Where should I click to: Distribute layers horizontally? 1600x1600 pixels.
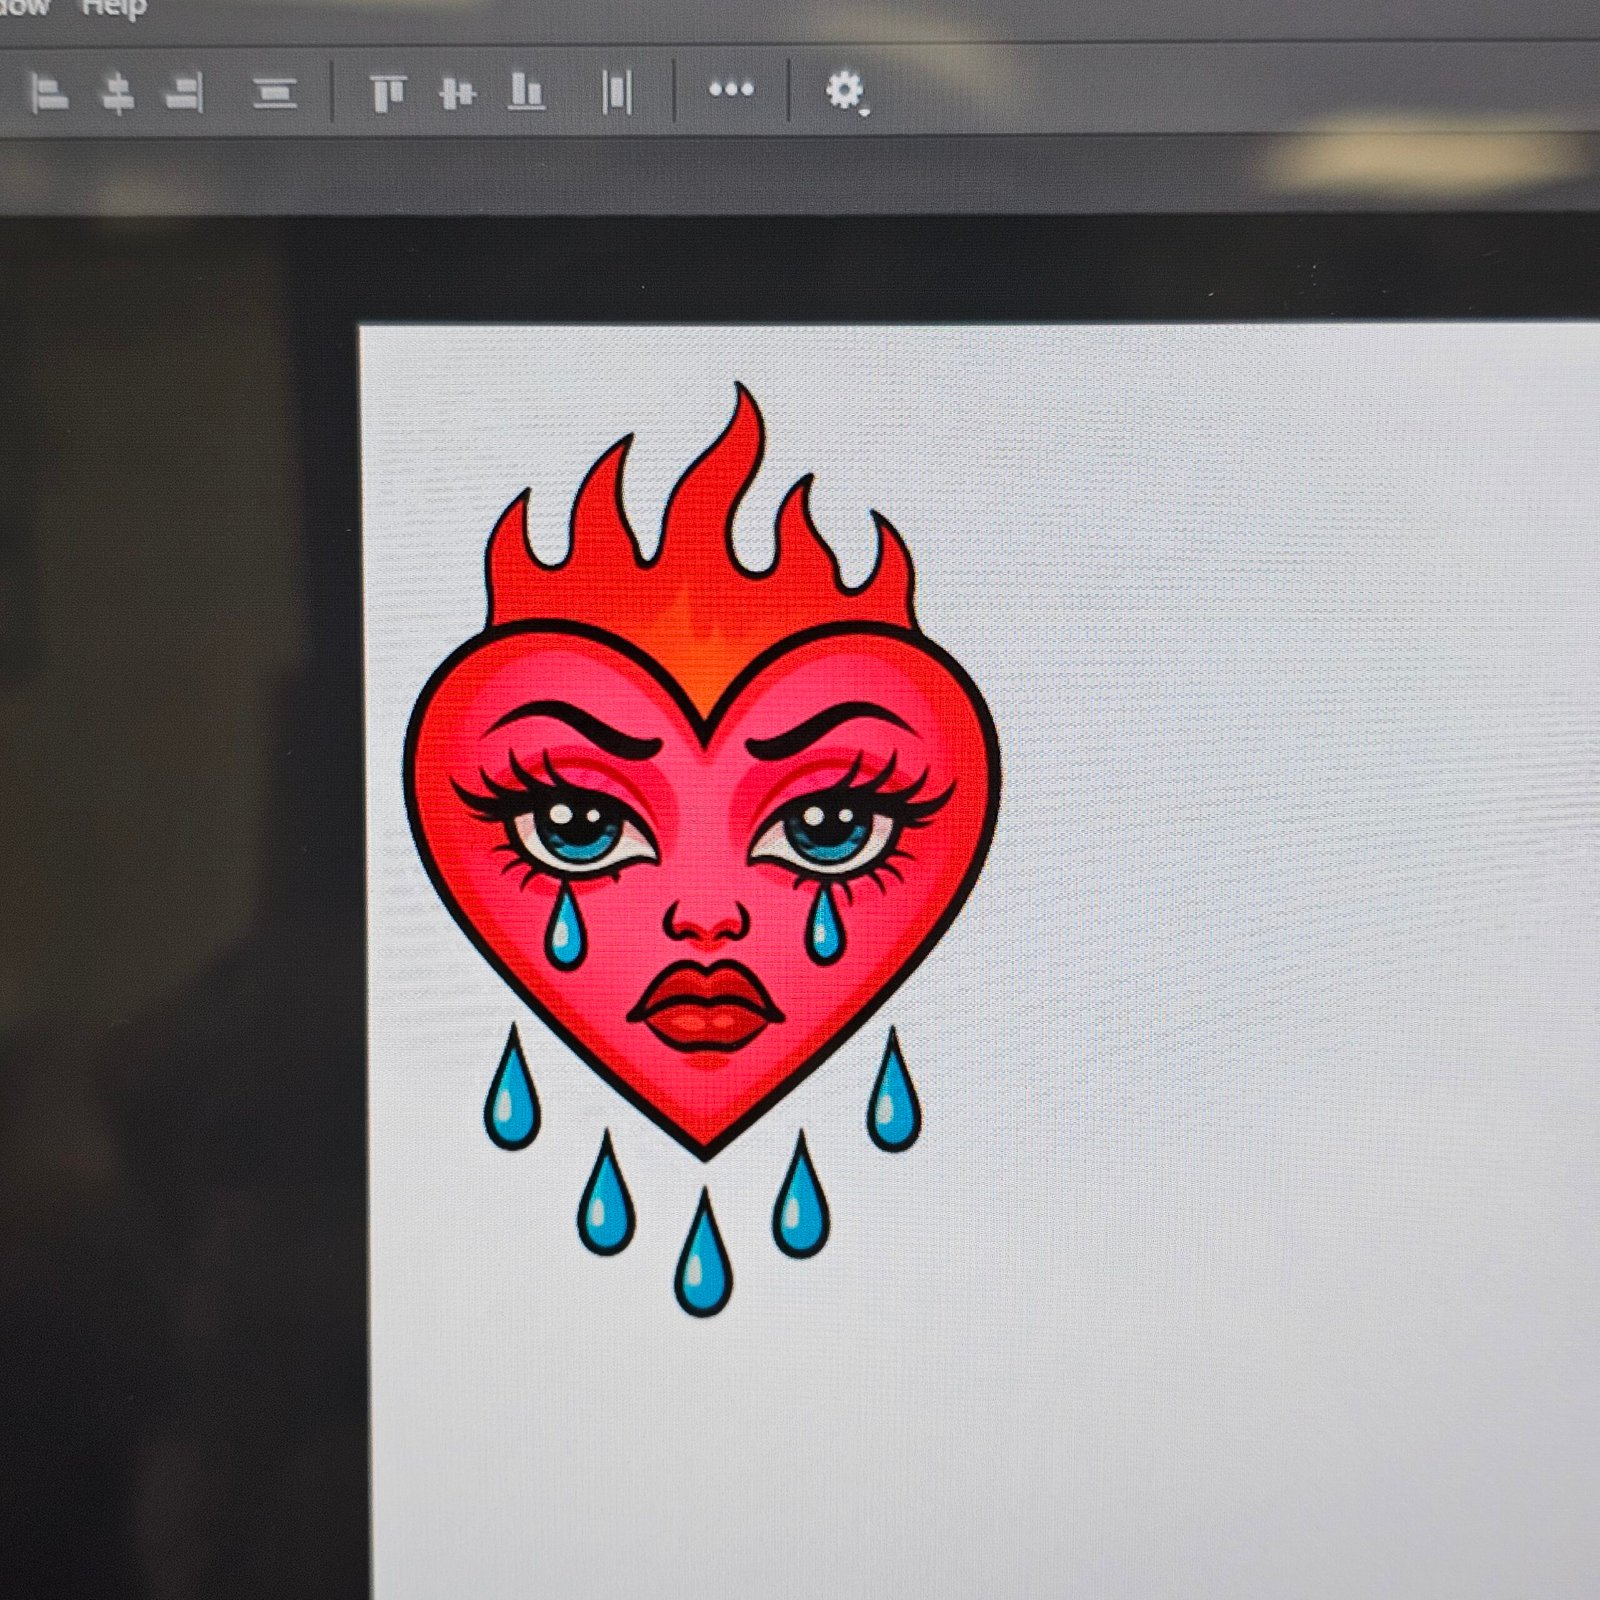tap(617, 93)
